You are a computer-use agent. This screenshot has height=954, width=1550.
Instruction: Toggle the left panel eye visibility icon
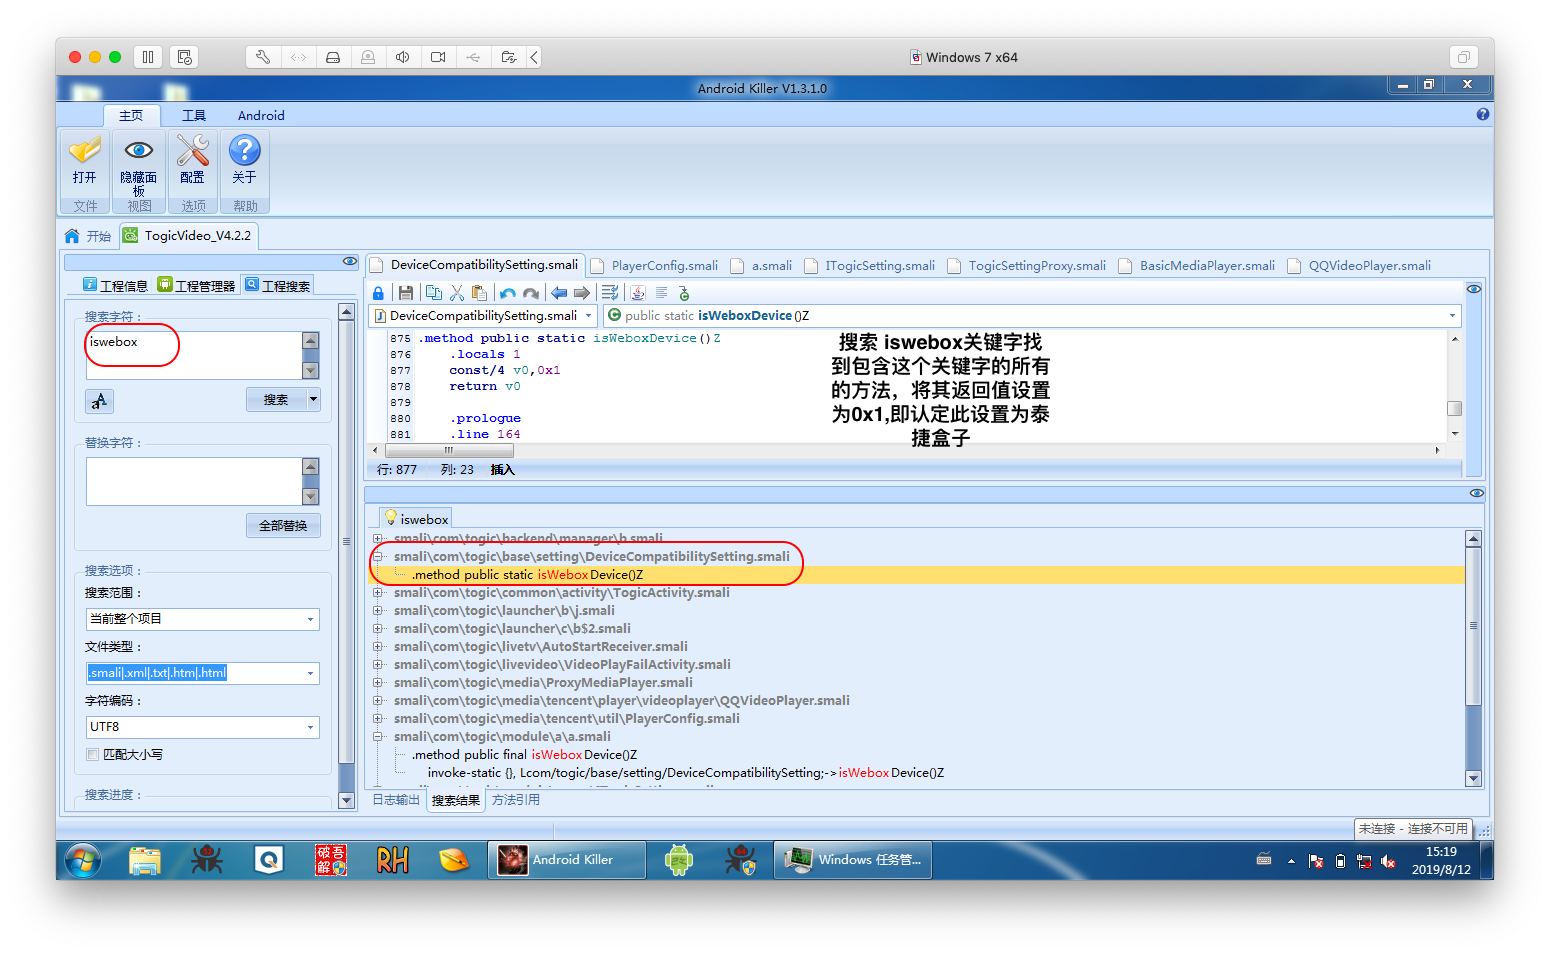tap(350, 261)
